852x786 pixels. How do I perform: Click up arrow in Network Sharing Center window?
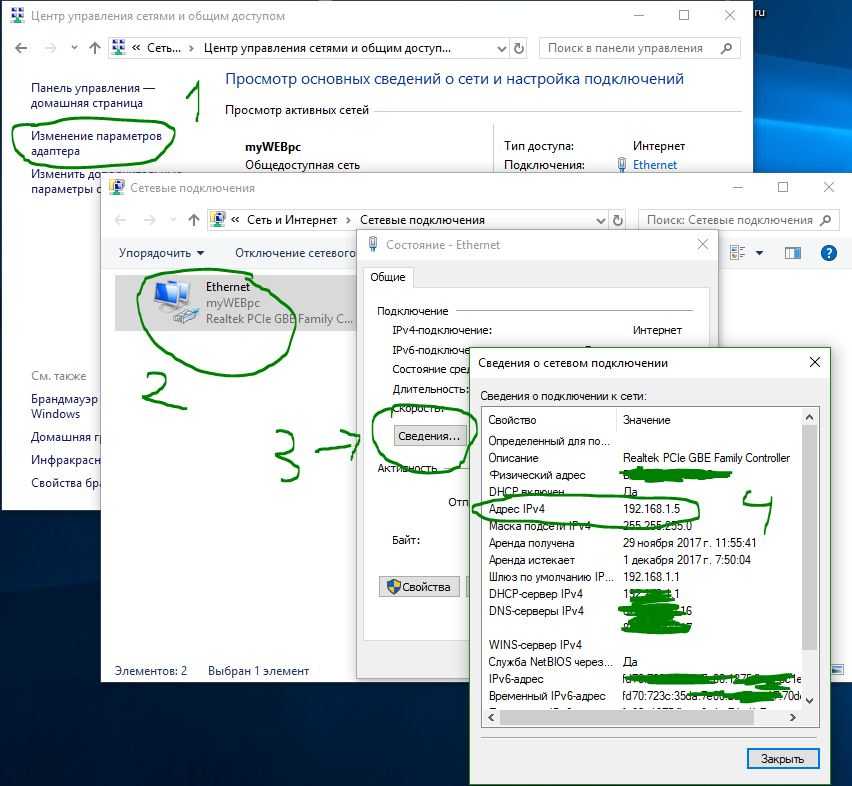point(95,48)
